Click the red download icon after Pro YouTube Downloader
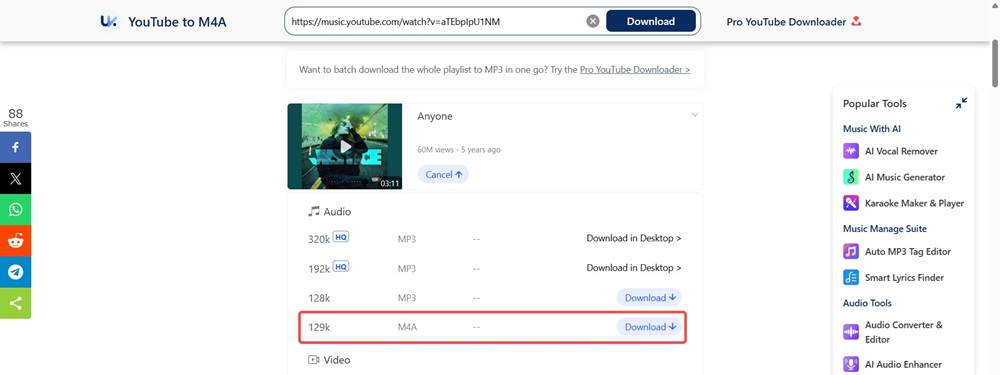Screen dimensions: 1000x375 pos(857,21)
